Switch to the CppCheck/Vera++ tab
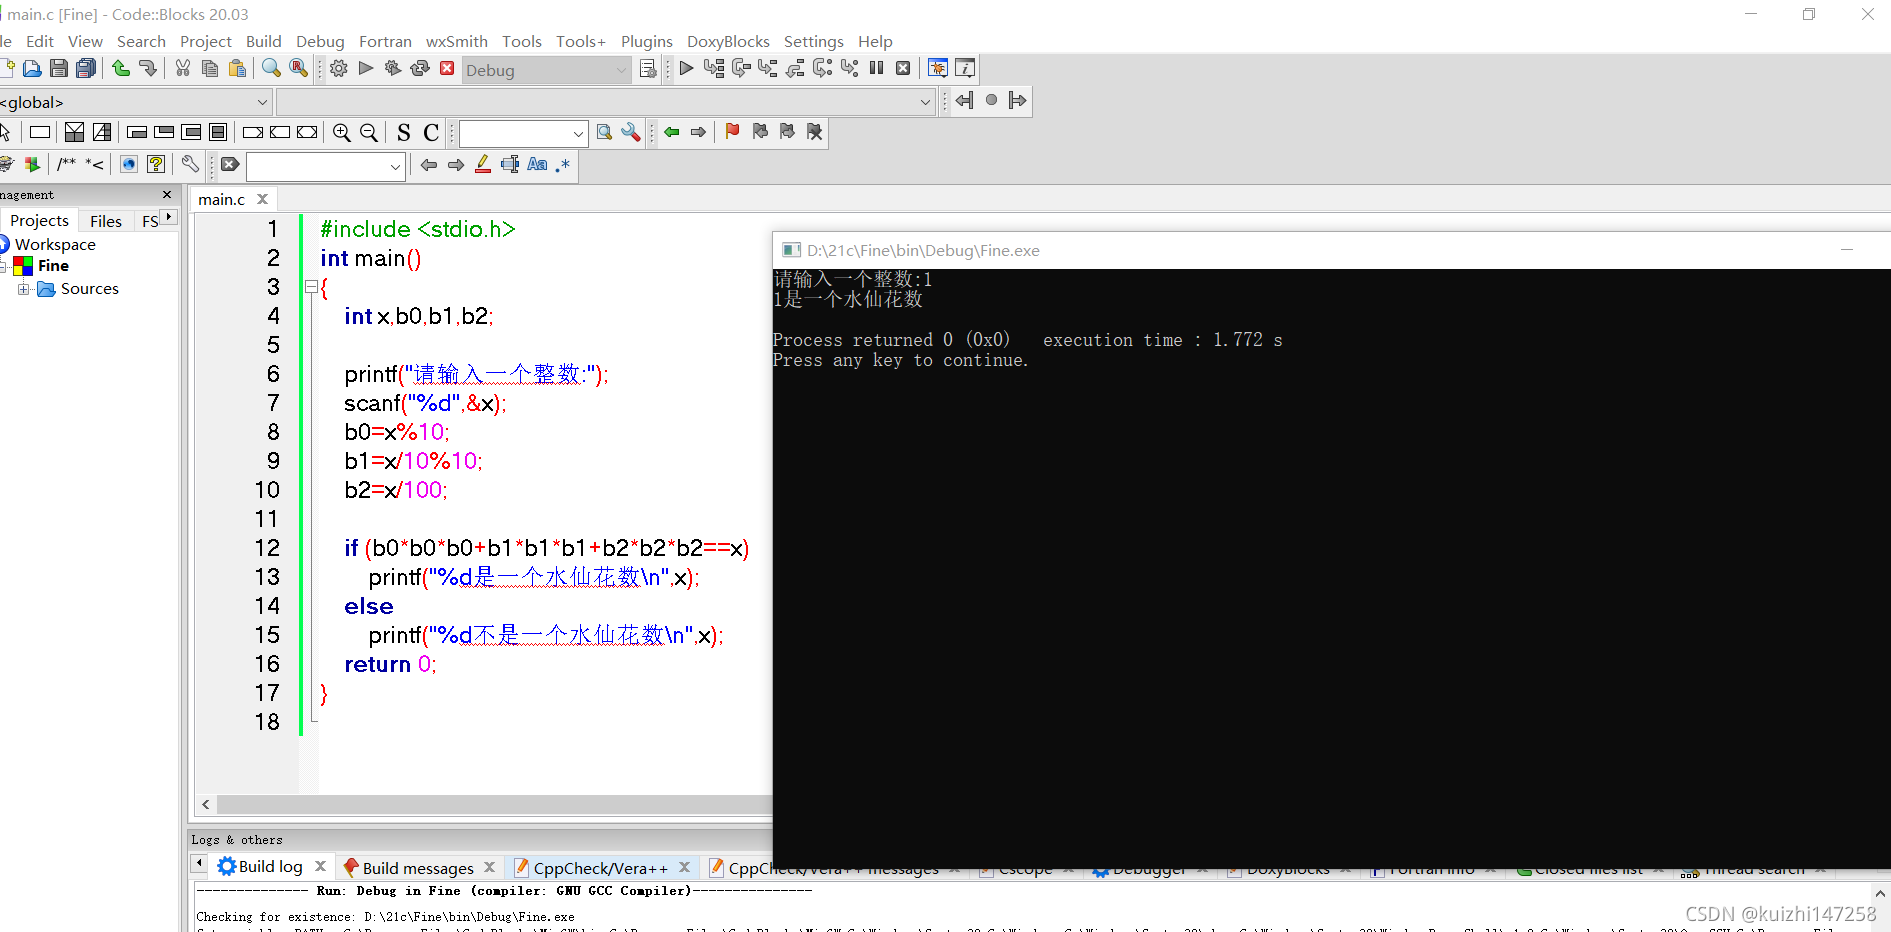The image size is (1891, 932). point(600,868)
